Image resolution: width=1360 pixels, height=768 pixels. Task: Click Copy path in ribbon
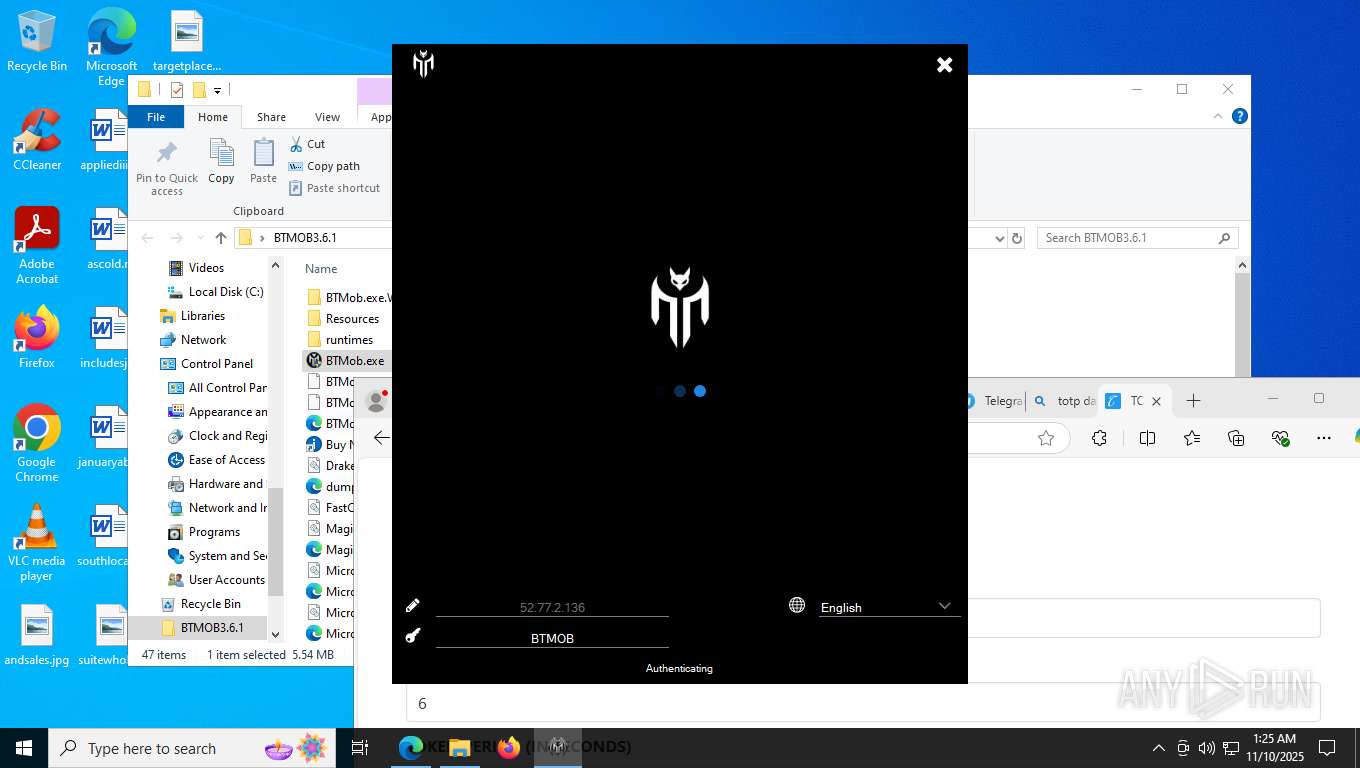click(324, 166)
